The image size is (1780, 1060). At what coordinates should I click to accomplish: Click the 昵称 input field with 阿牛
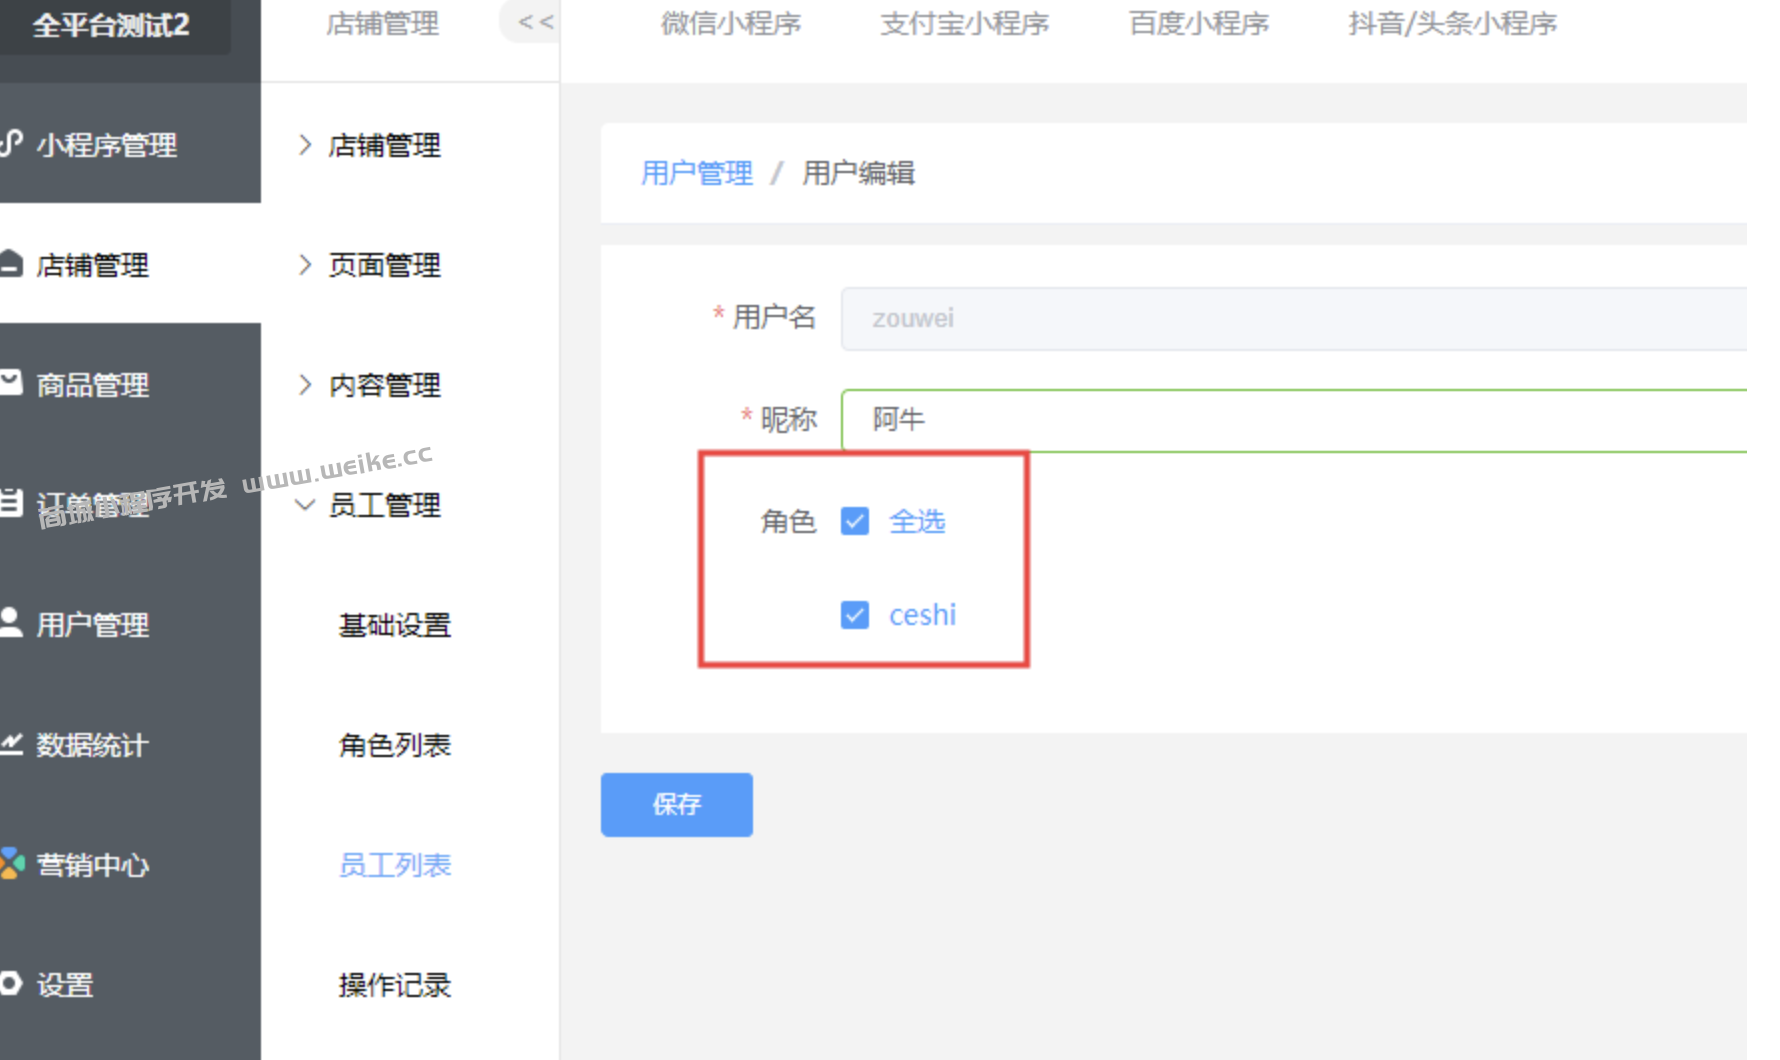[1294, 420]
